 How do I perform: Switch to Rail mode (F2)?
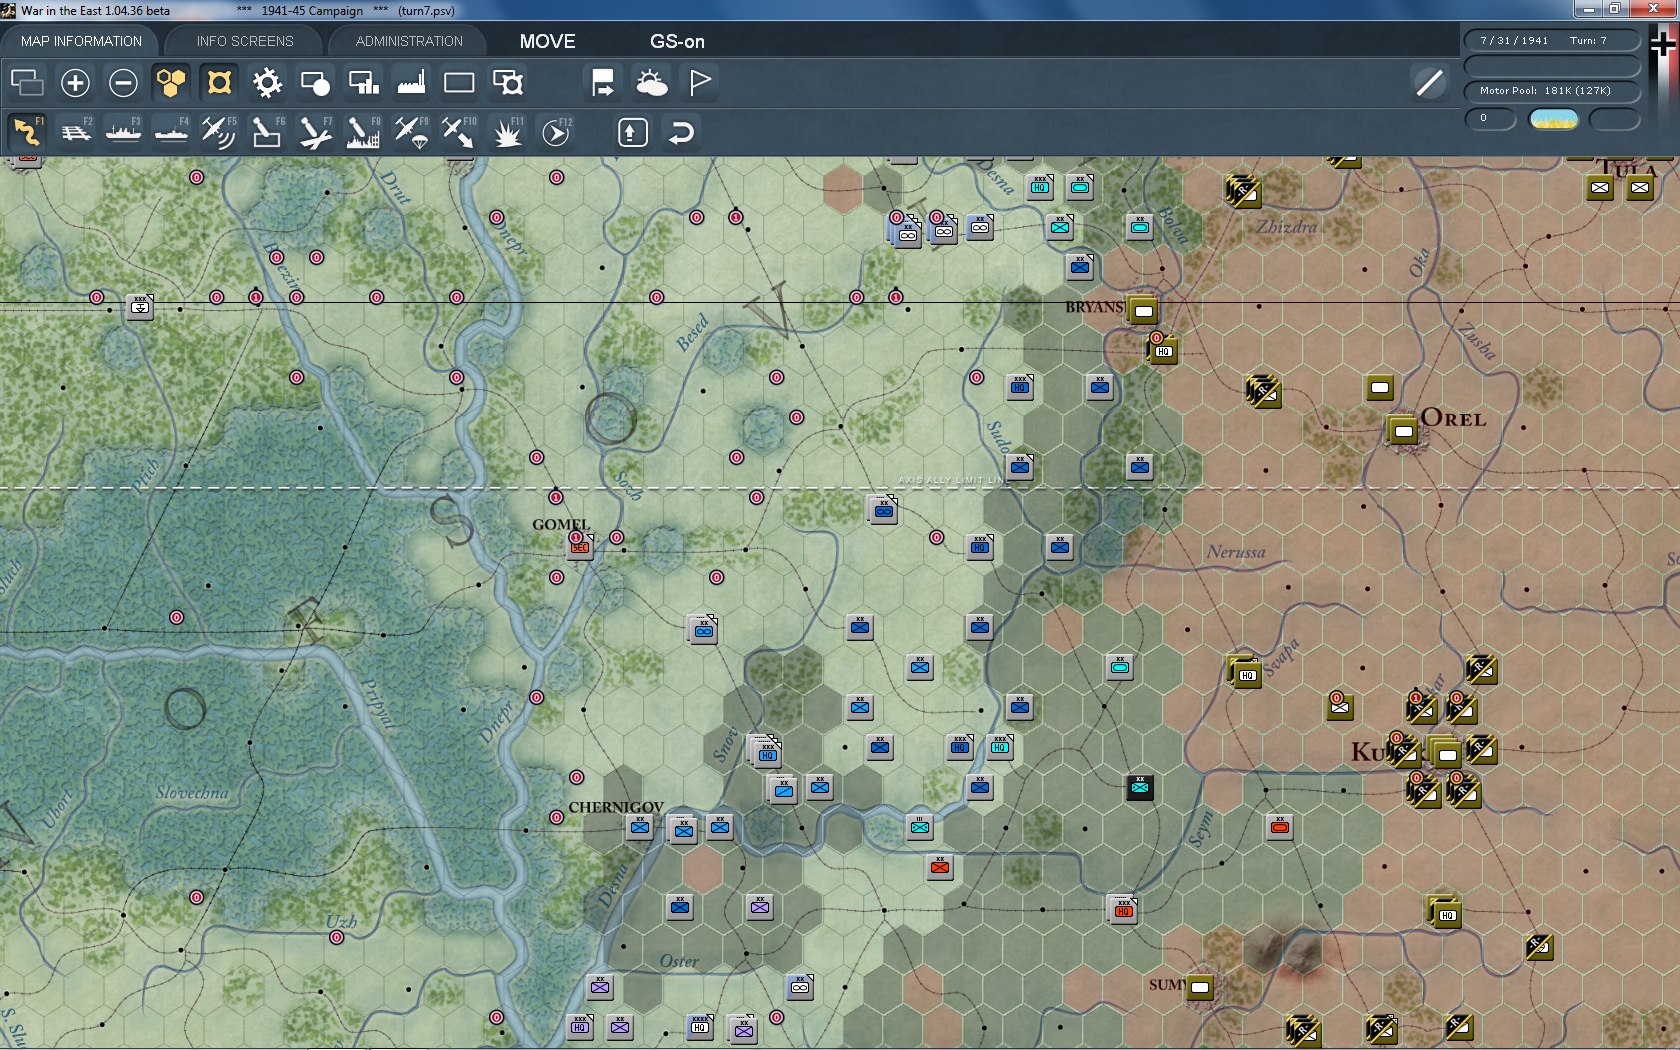75,132
